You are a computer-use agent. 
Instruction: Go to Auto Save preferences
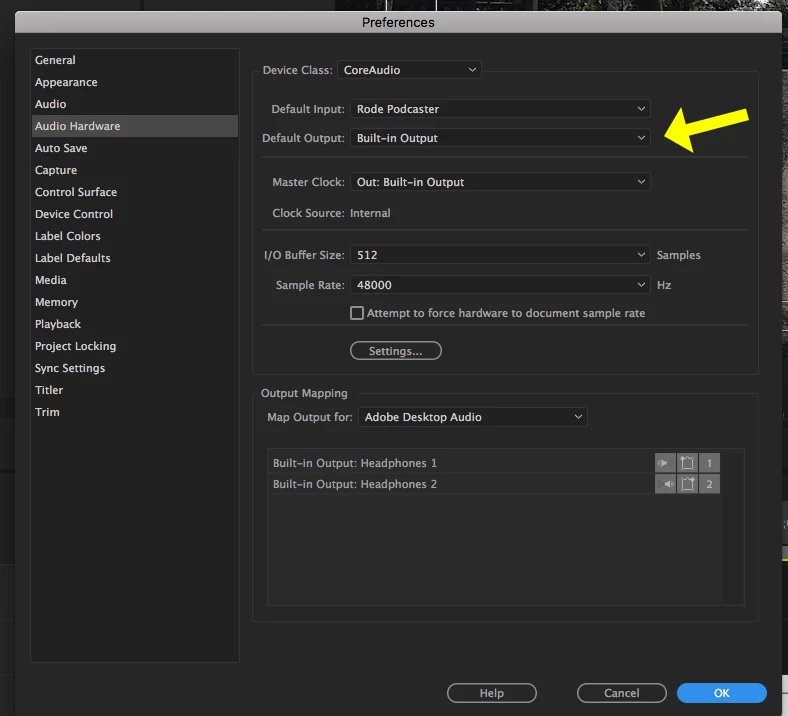point(135,148)
